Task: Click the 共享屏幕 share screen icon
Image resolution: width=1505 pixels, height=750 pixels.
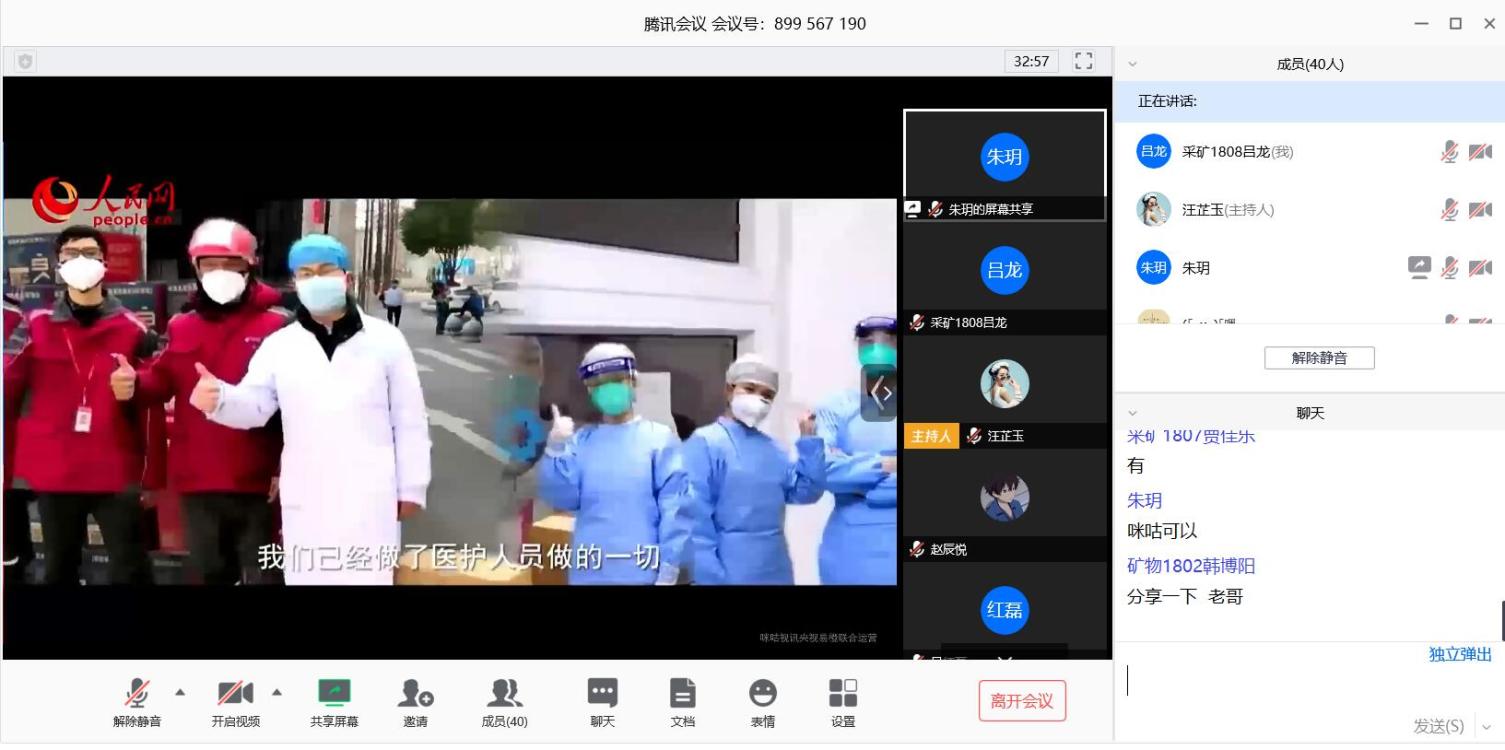Action: [x=334, y=693]
